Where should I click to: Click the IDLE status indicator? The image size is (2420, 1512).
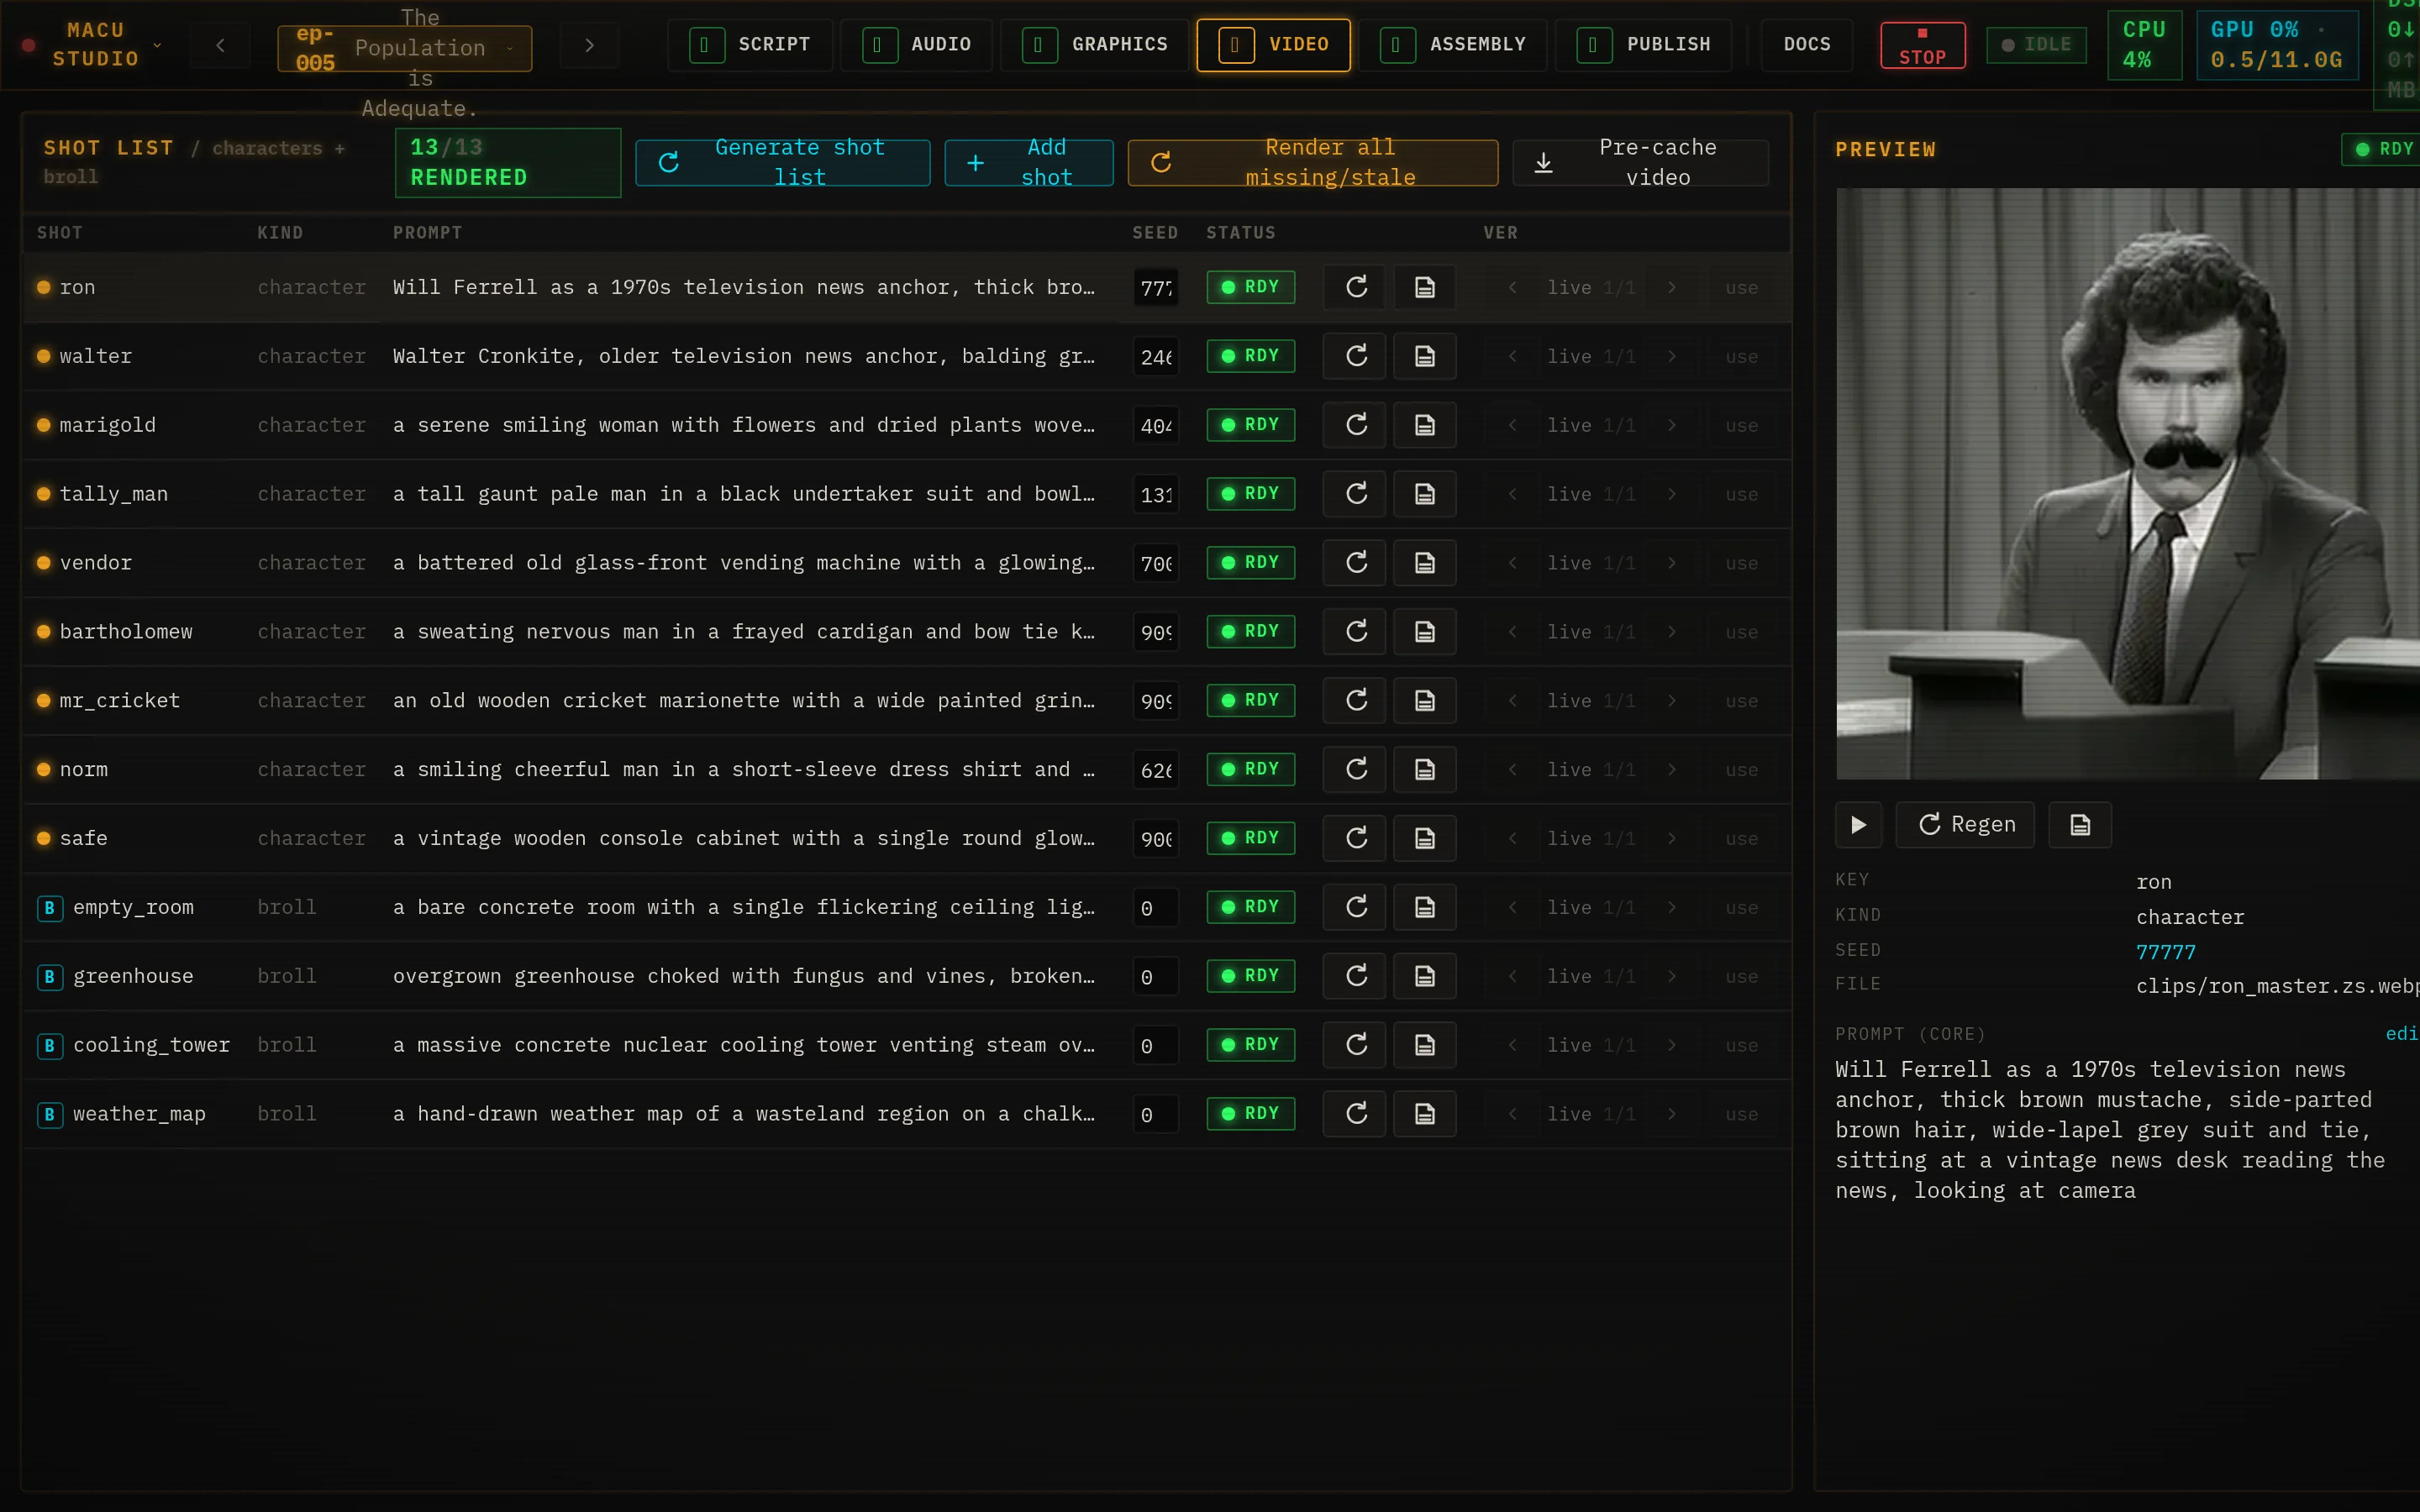(x=2036, y=45)
